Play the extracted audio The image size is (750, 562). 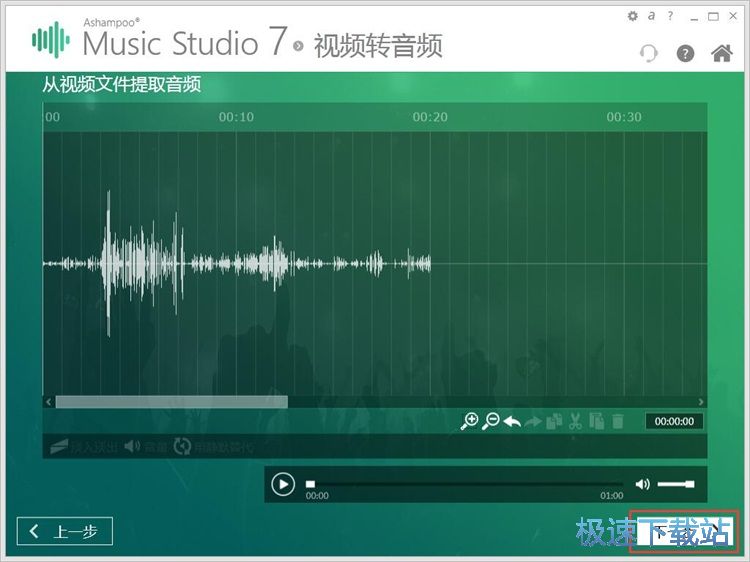[x=283, y=484]
